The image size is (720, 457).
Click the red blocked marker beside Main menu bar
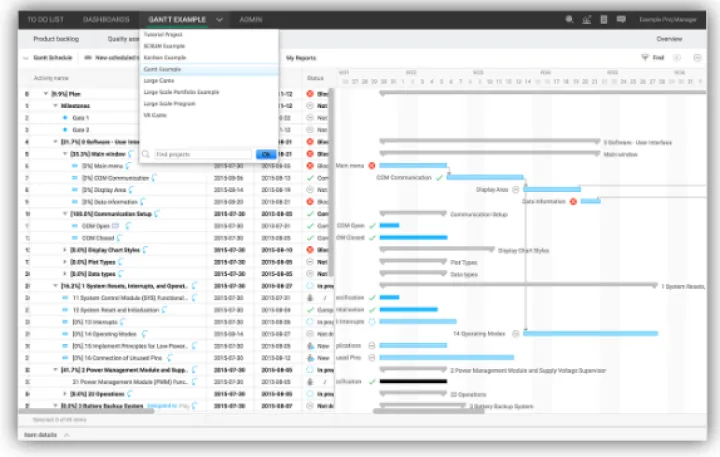point(371,165)
